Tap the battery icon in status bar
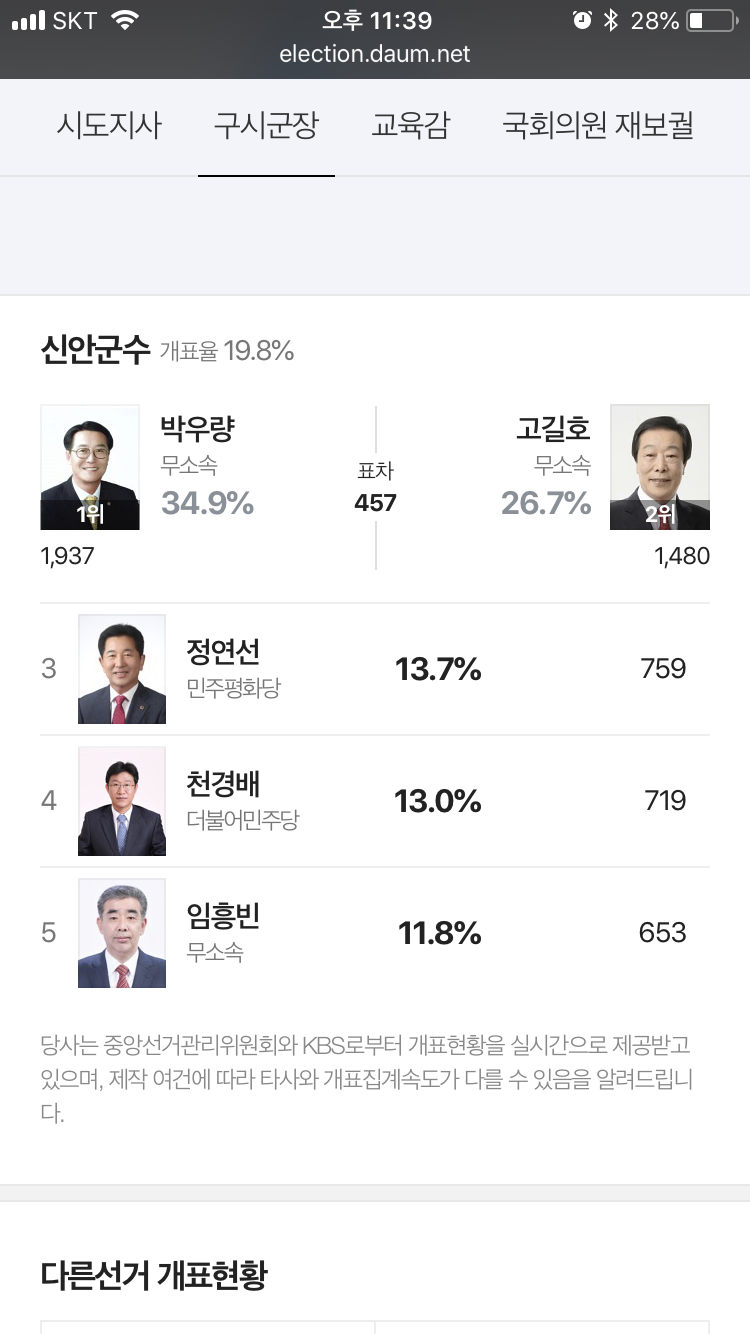 710,20
